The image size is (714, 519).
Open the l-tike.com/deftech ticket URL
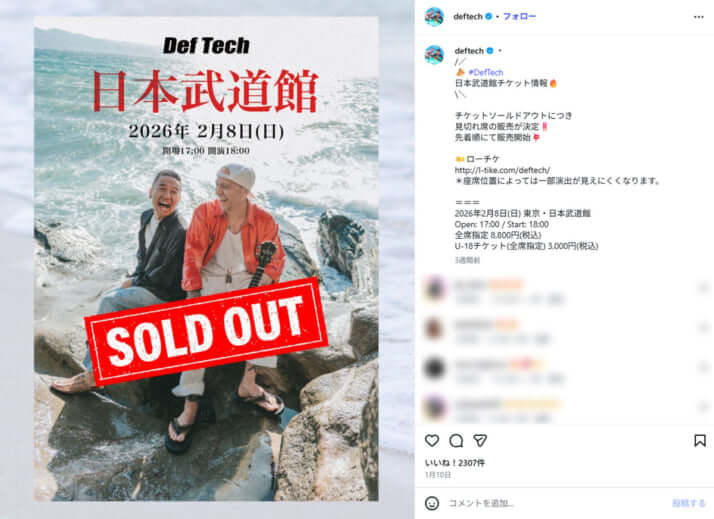coord(502,170)
